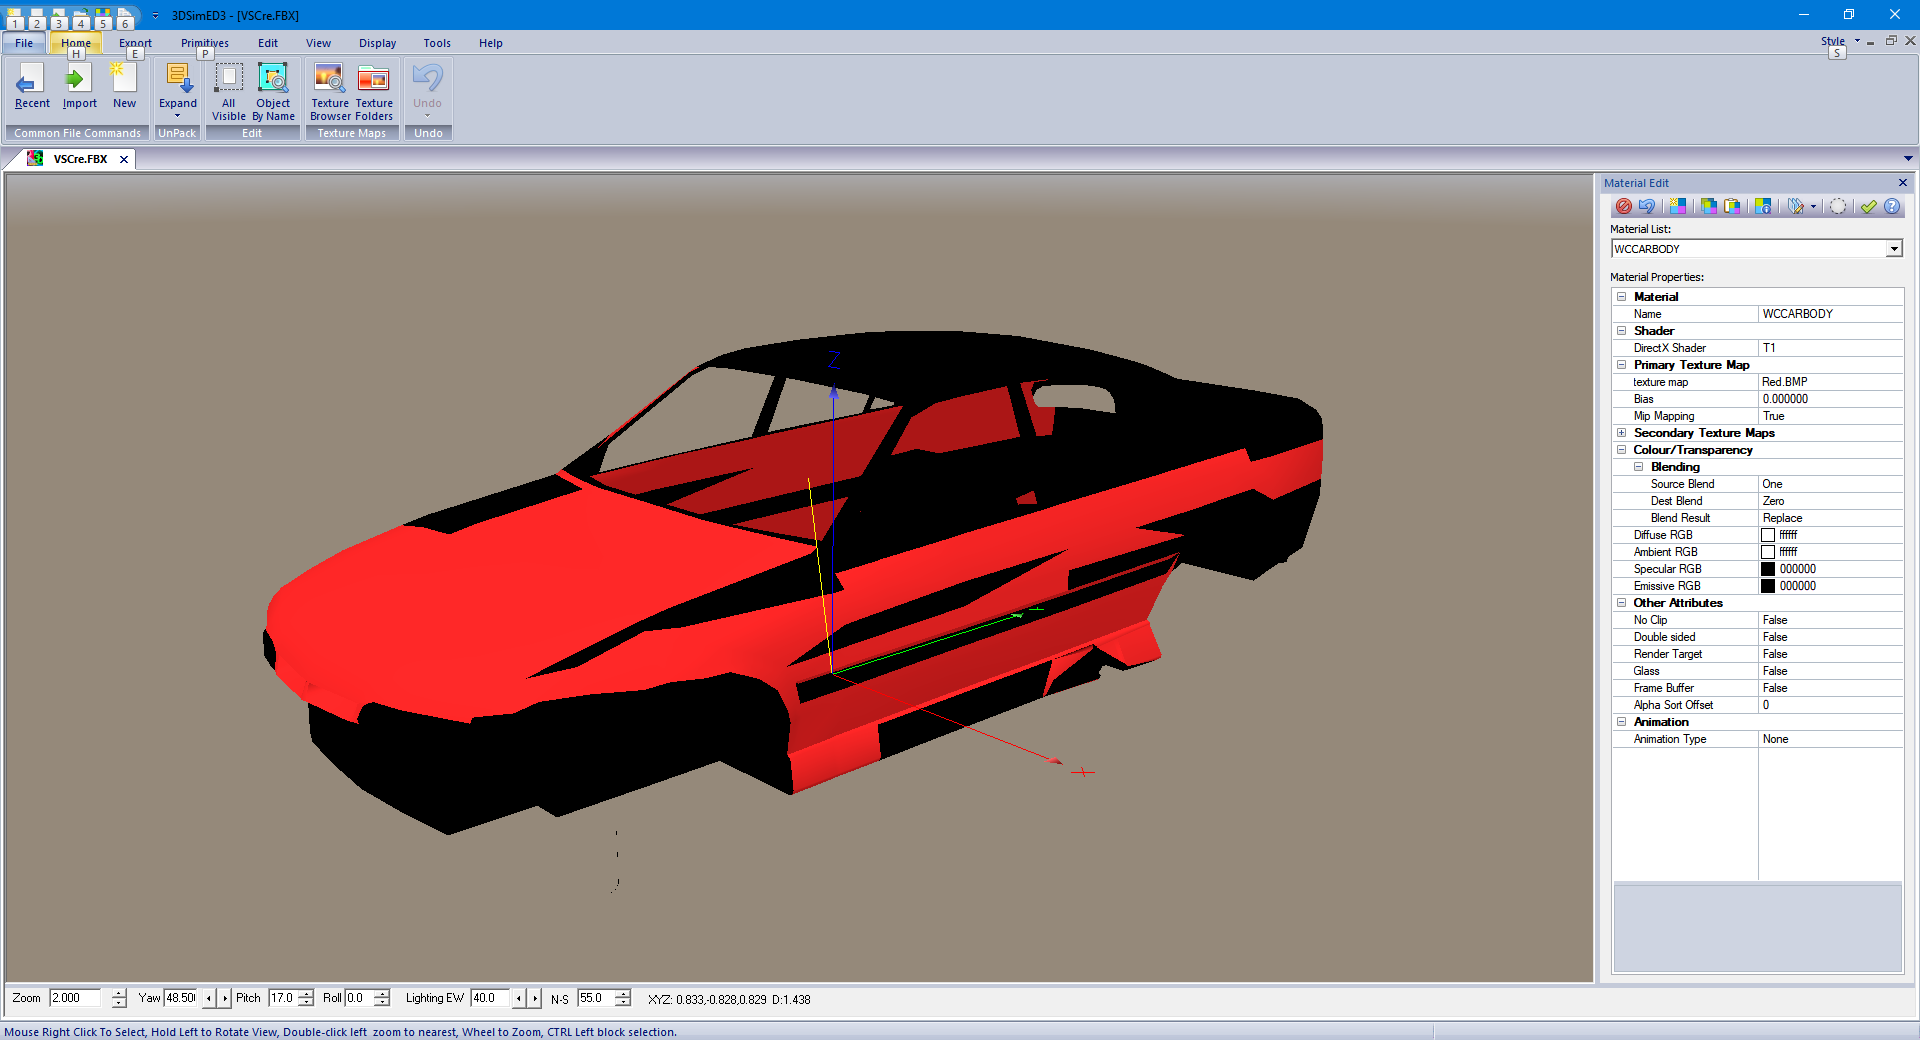This screenshot has height=1040, width=1920.
Task: Collapse the Other Attributes group
Action: coord(1621,603)
